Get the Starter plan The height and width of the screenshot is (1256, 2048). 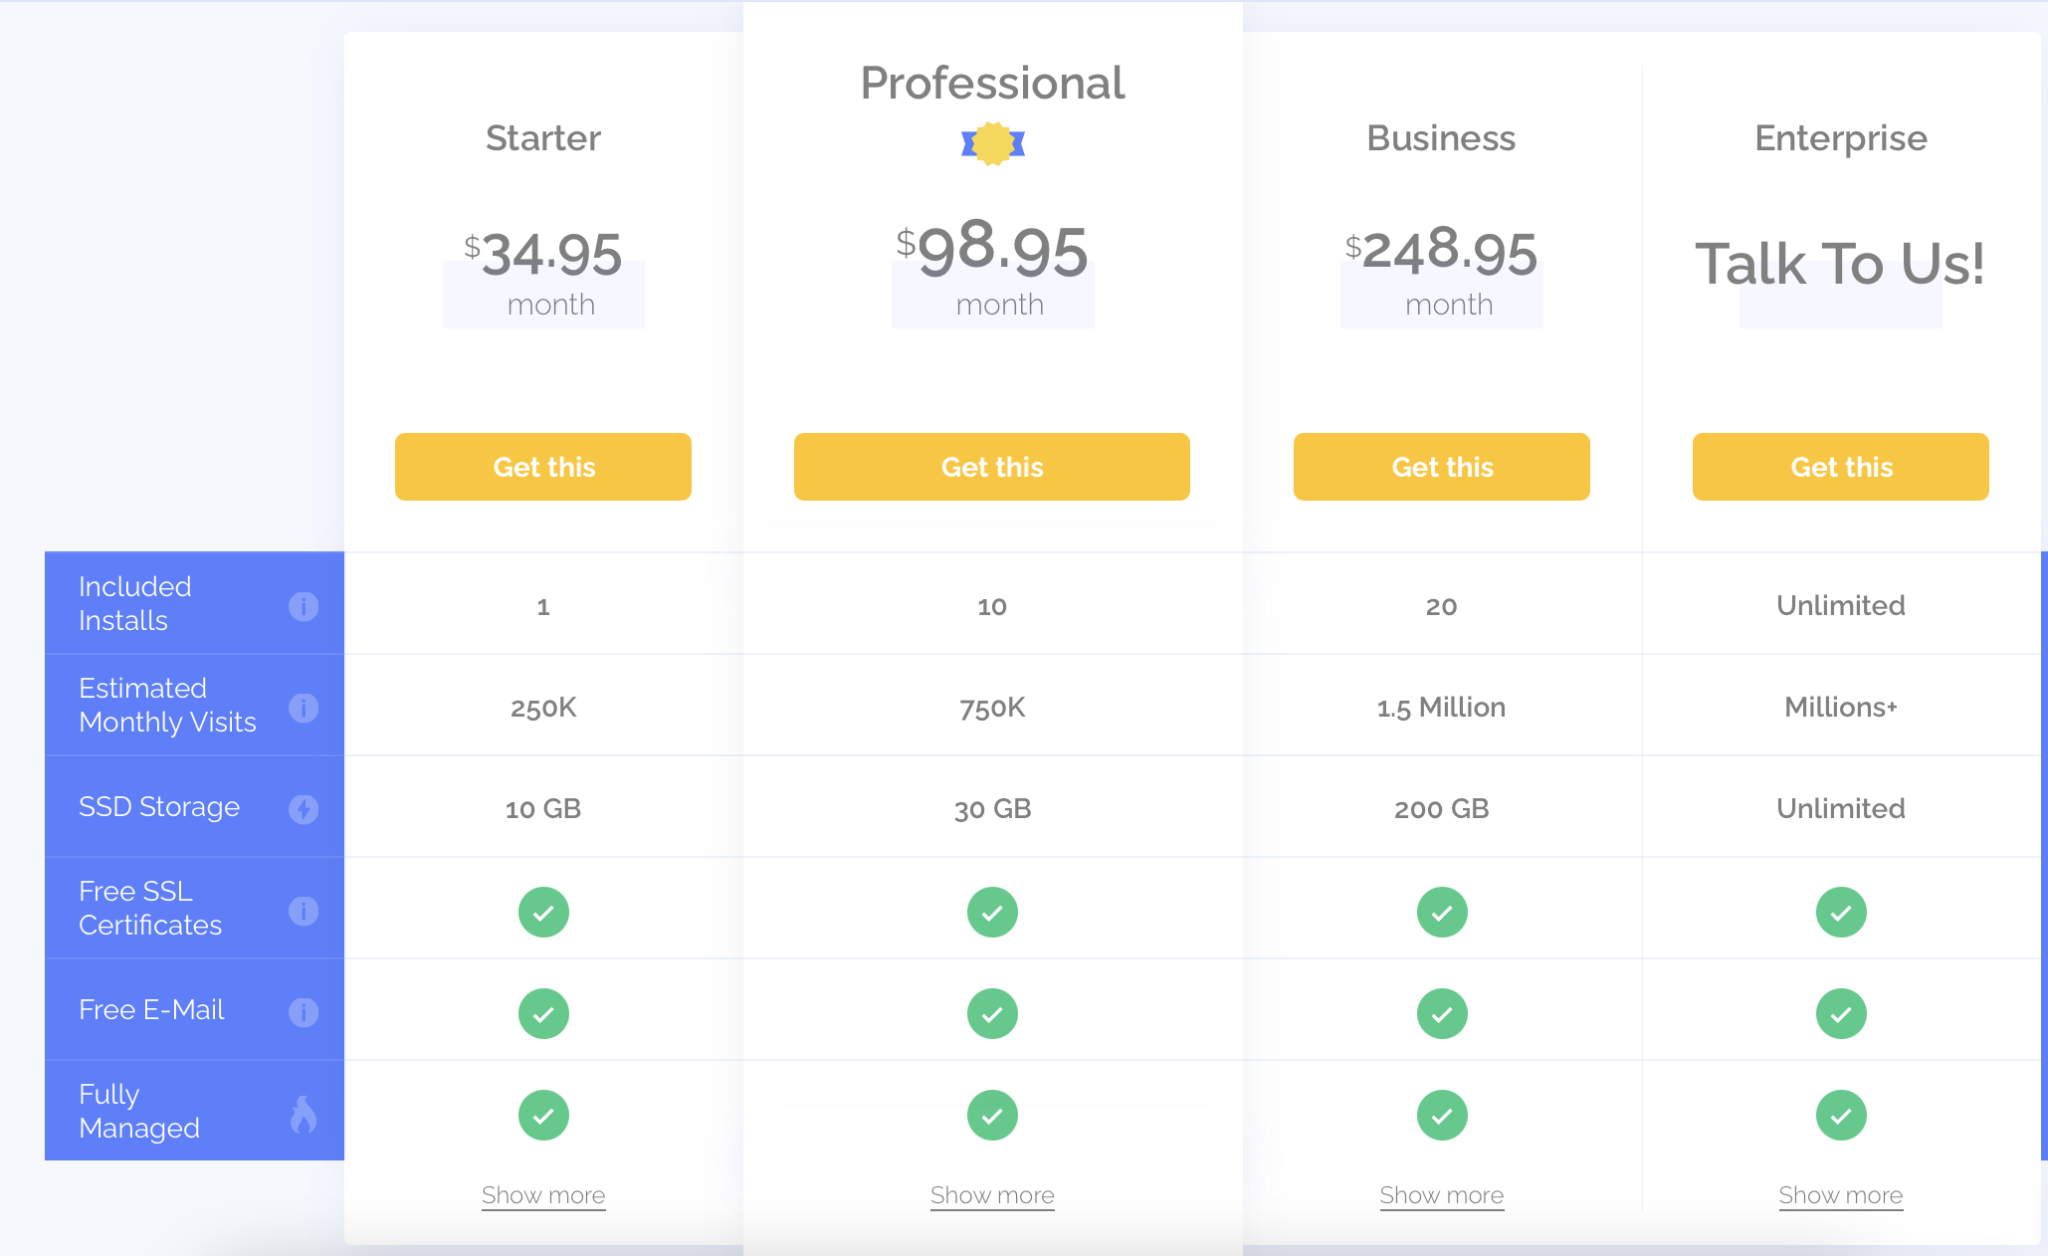point(543,467)
